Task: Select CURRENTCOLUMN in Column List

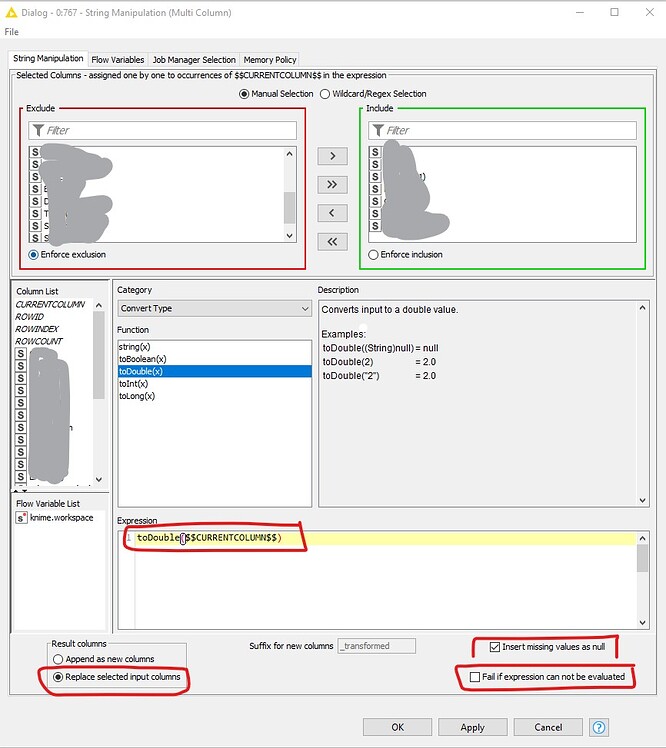Action: [50, 304]
